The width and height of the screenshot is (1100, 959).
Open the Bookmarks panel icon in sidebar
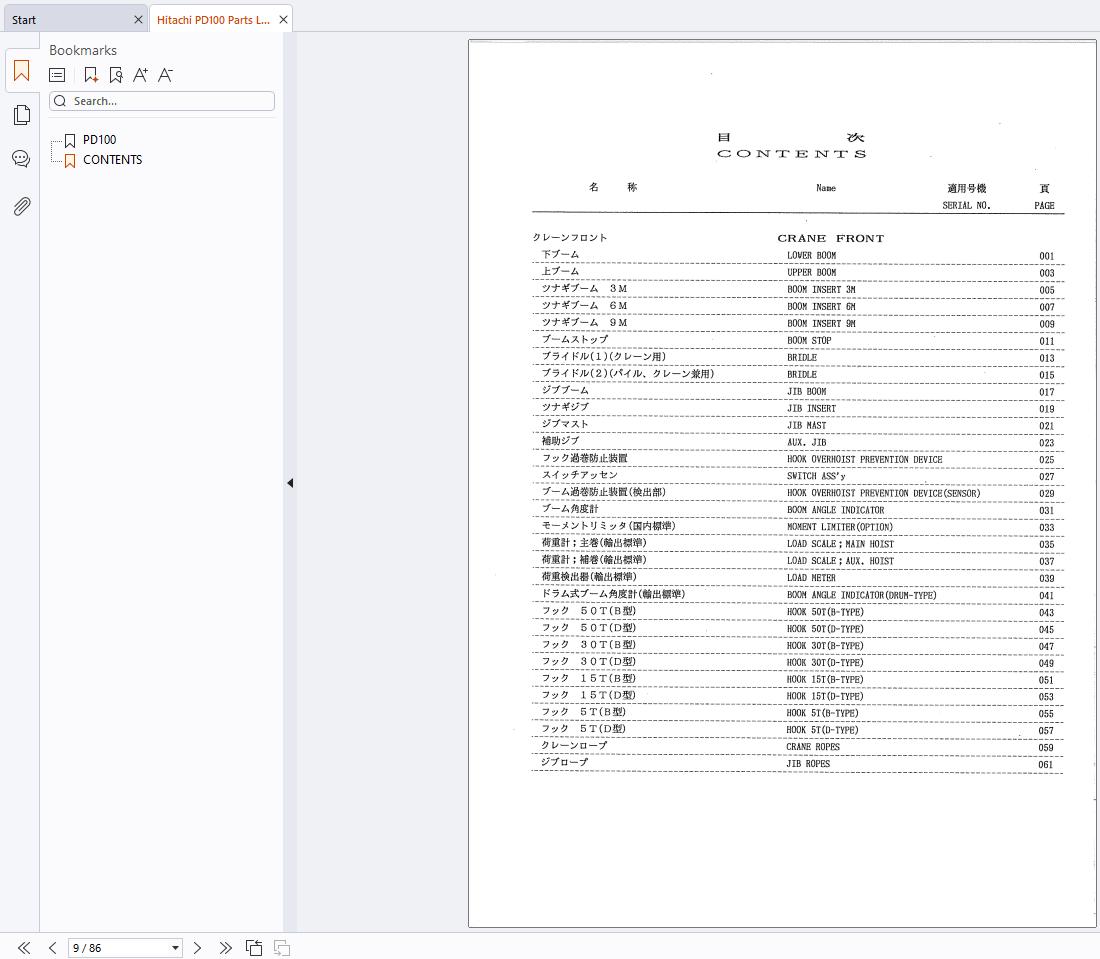22,71
